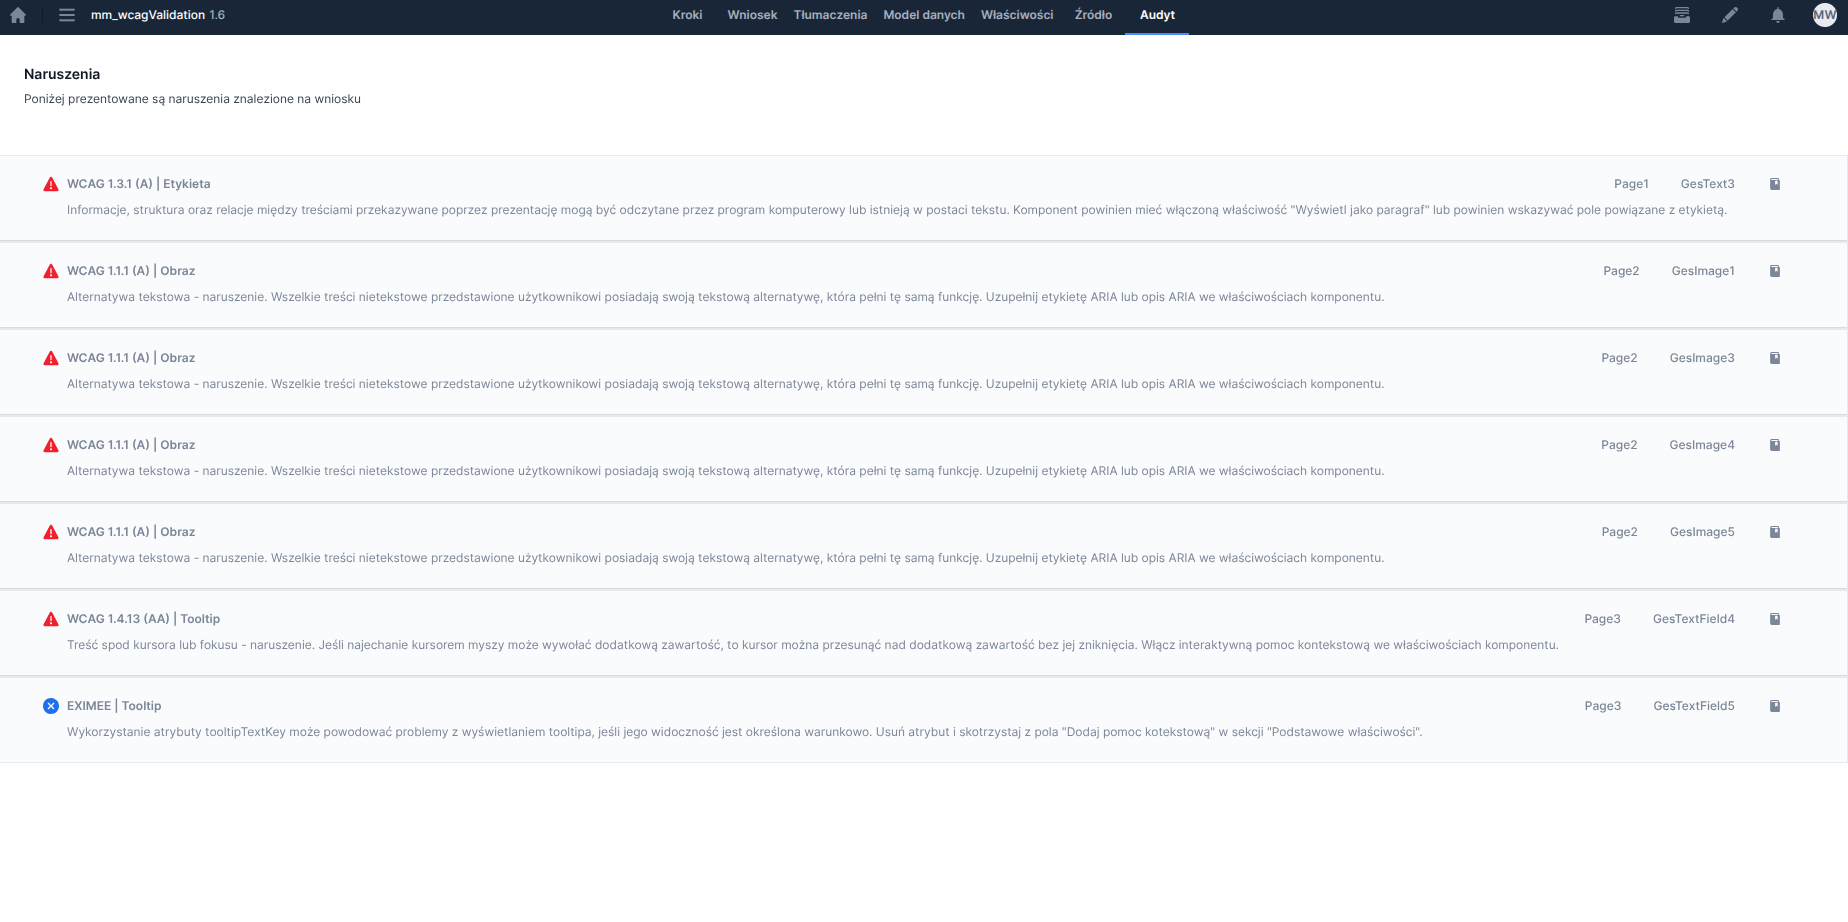Open the archive drawer icon in header
Viewport: 1848px width, 922px height.
(1682, 15)
